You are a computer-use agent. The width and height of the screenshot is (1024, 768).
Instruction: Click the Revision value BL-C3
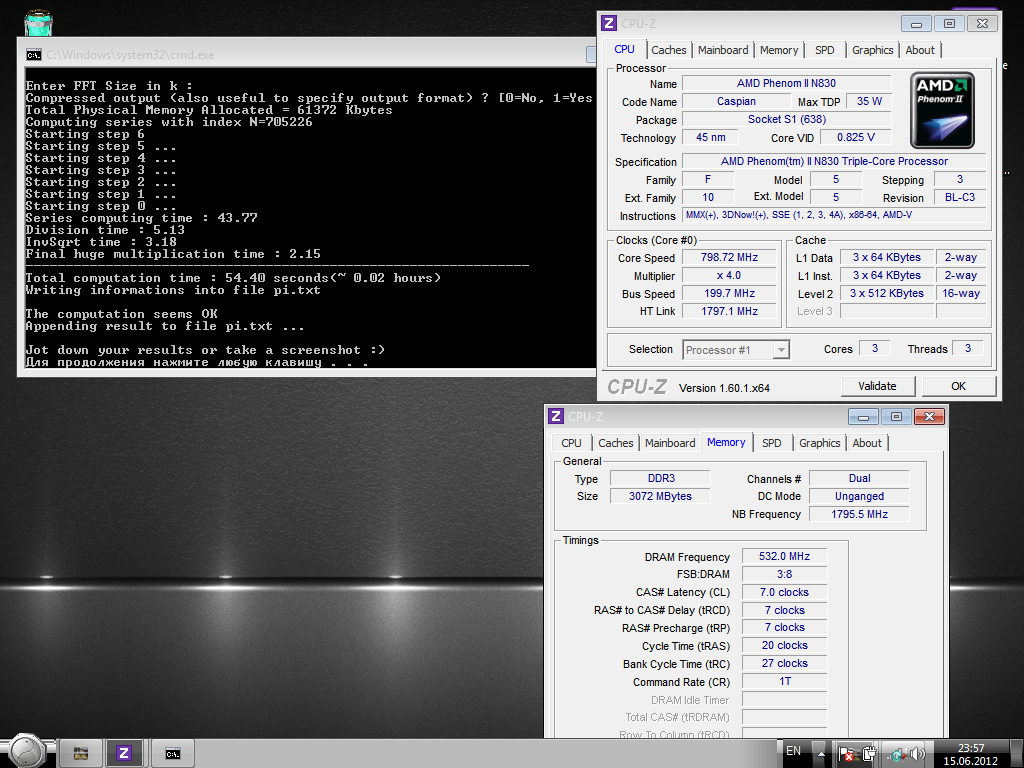pyautogui.click(x=959, y=197)
